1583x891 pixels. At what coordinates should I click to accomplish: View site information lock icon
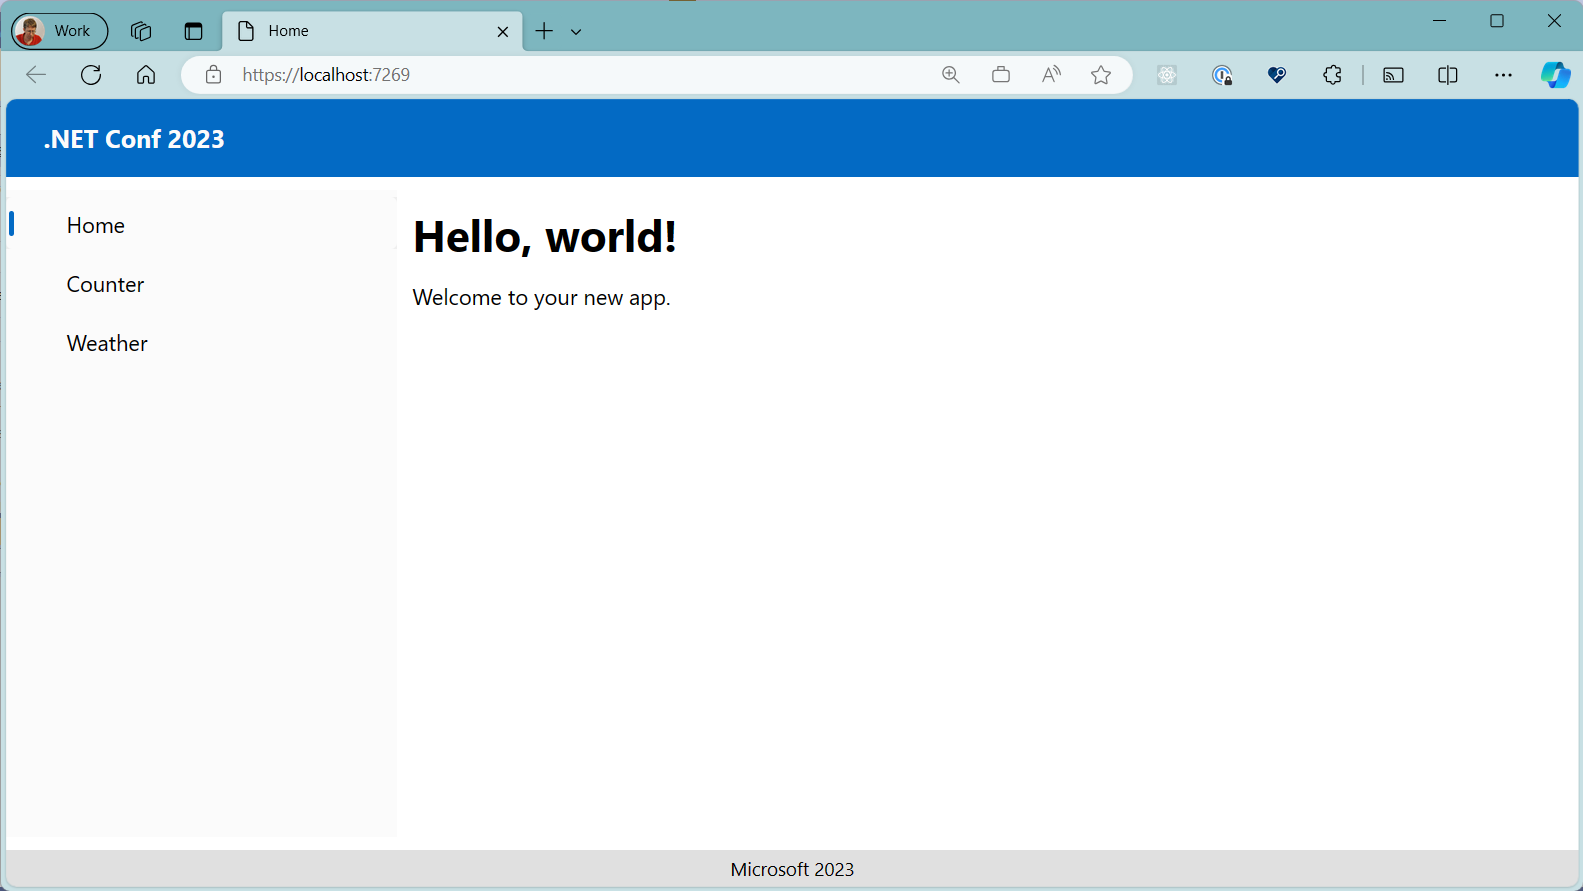[213, 75]
